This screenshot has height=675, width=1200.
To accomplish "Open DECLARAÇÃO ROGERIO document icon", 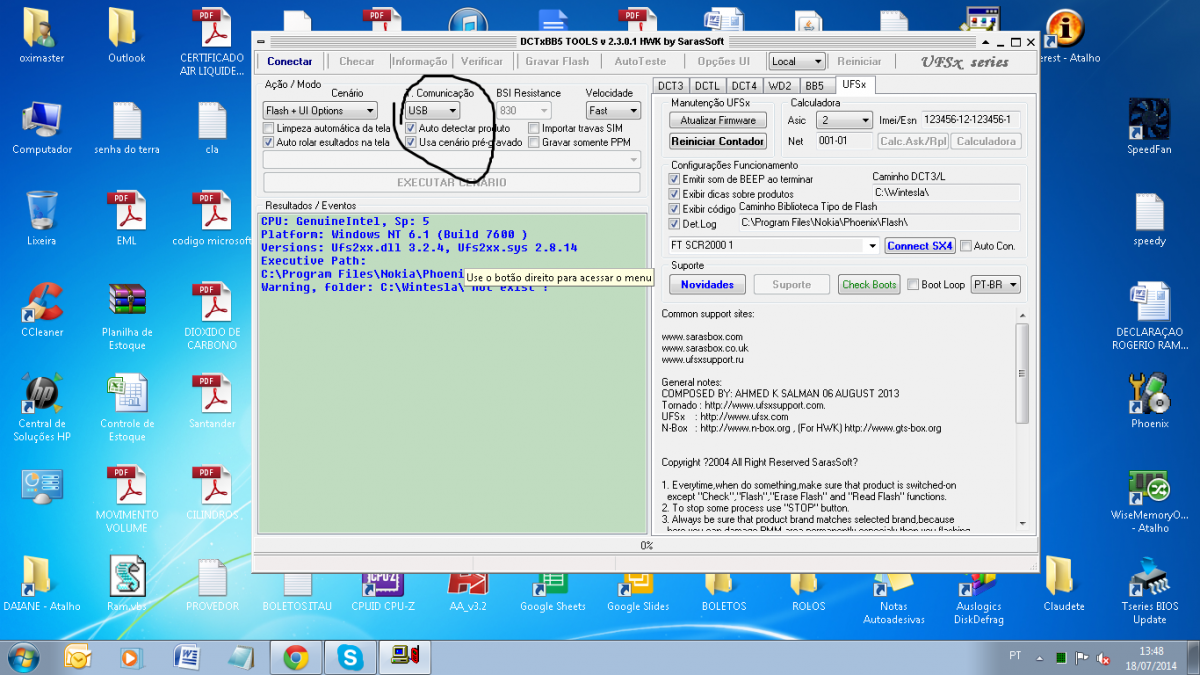I will pyautogui.click(x=1149, y=317).
